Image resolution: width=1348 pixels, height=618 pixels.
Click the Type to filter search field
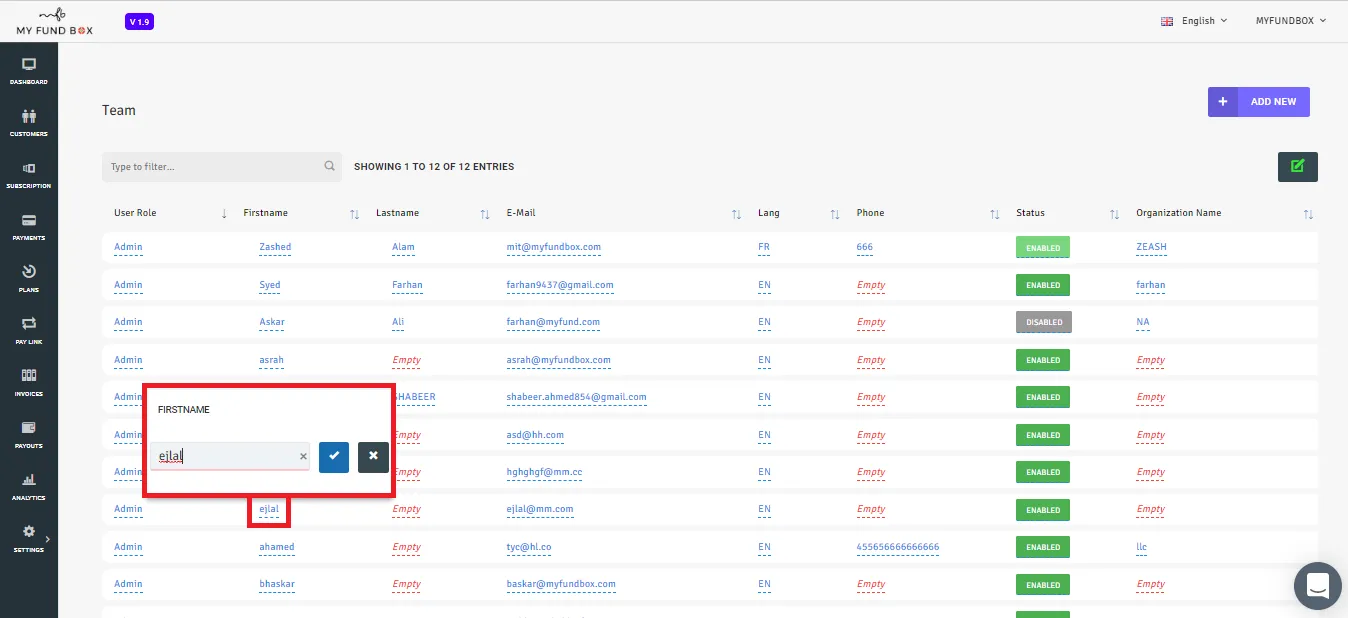[222, 167]
